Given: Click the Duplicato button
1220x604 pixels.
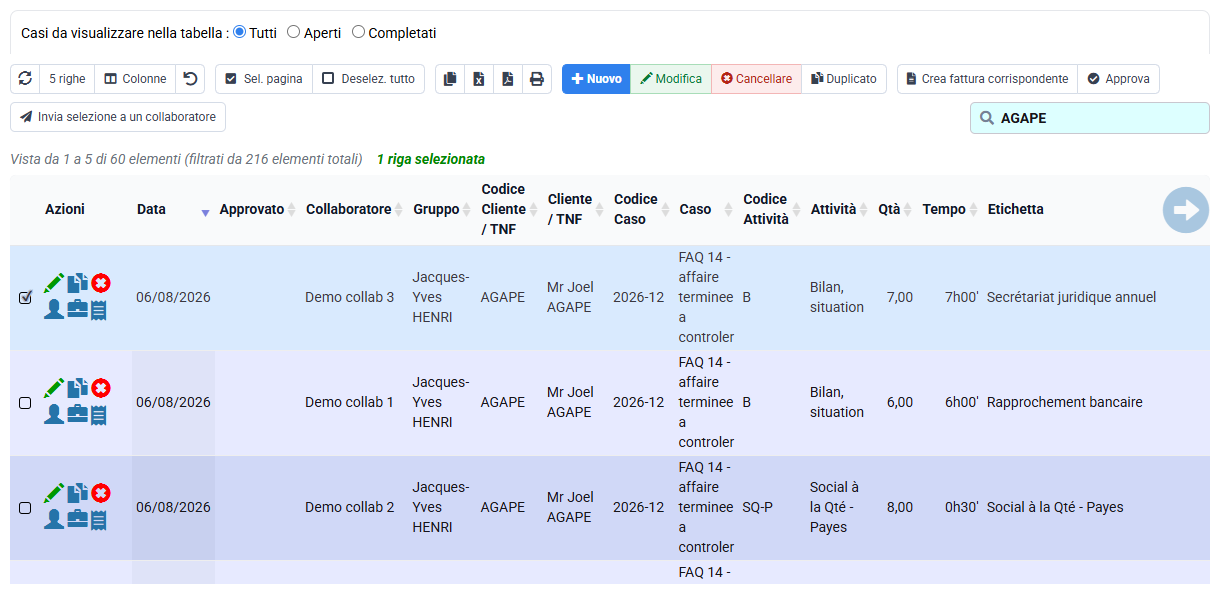Looking at the screenshot, I should [x=844, y=79].
